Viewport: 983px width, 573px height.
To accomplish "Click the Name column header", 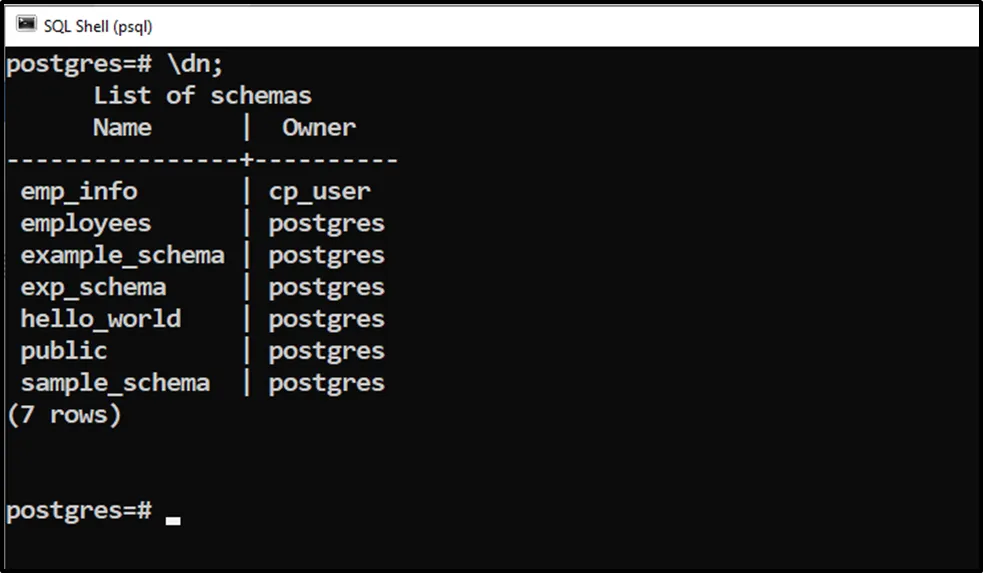I will pos(122,128).
